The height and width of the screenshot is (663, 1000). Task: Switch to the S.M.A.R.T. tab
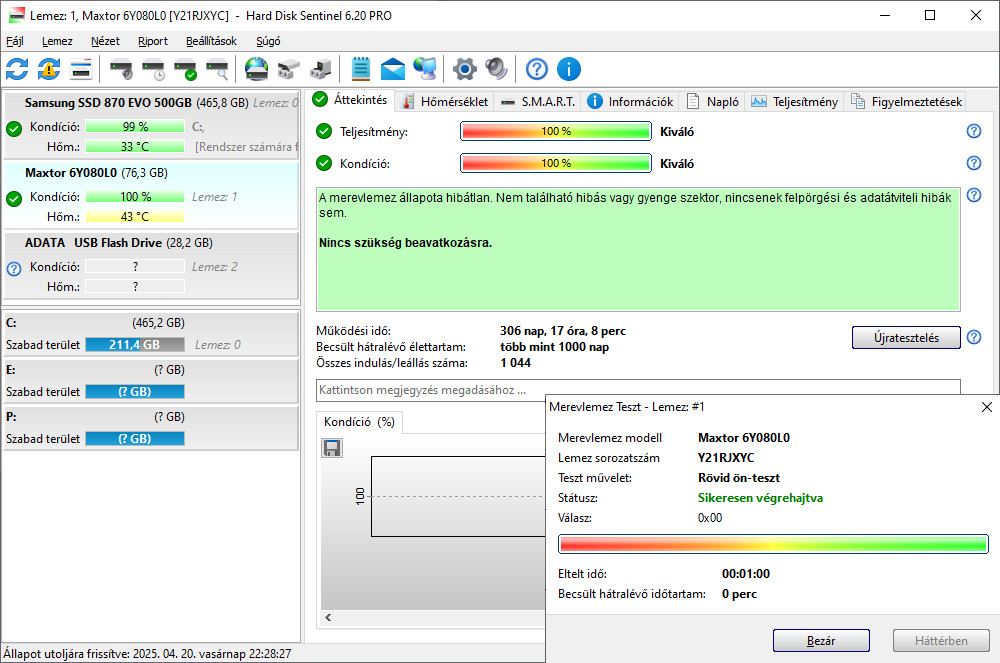pos(538,101)
